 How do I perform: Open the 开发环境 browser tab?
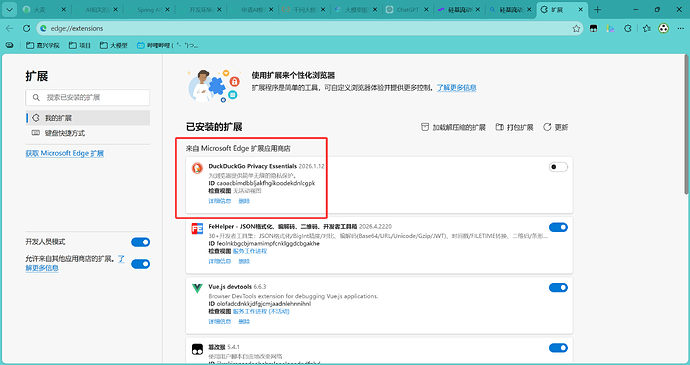pyautogui.click(x=201, y=10)
